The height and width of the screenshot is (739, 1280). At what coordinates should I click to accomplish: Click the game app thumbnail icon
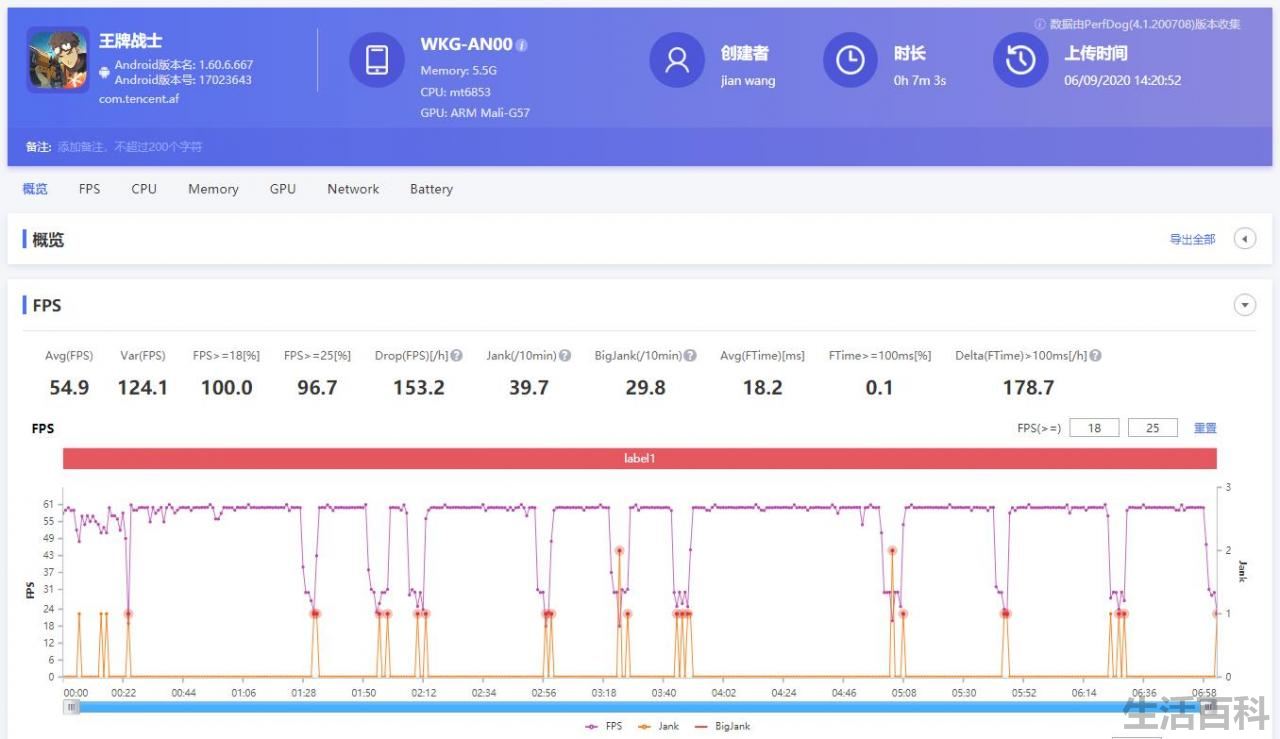click(x=58, y=61)
